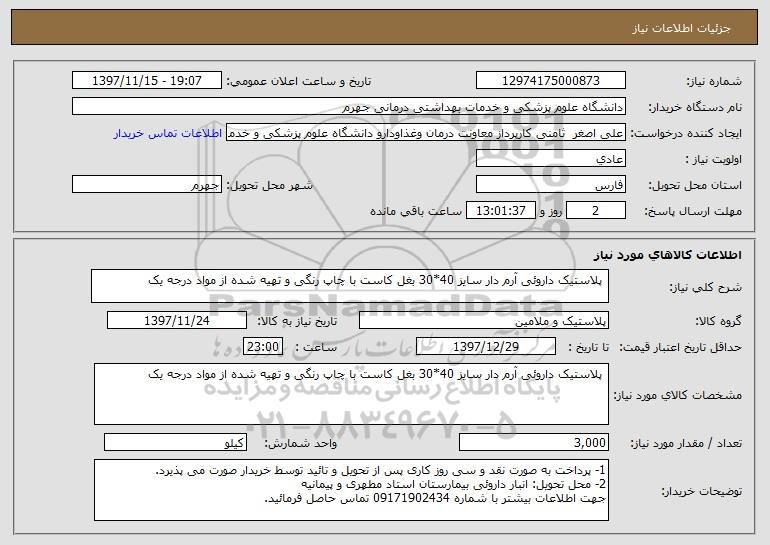Click the quantity field 3,000

tap(534, 442)
